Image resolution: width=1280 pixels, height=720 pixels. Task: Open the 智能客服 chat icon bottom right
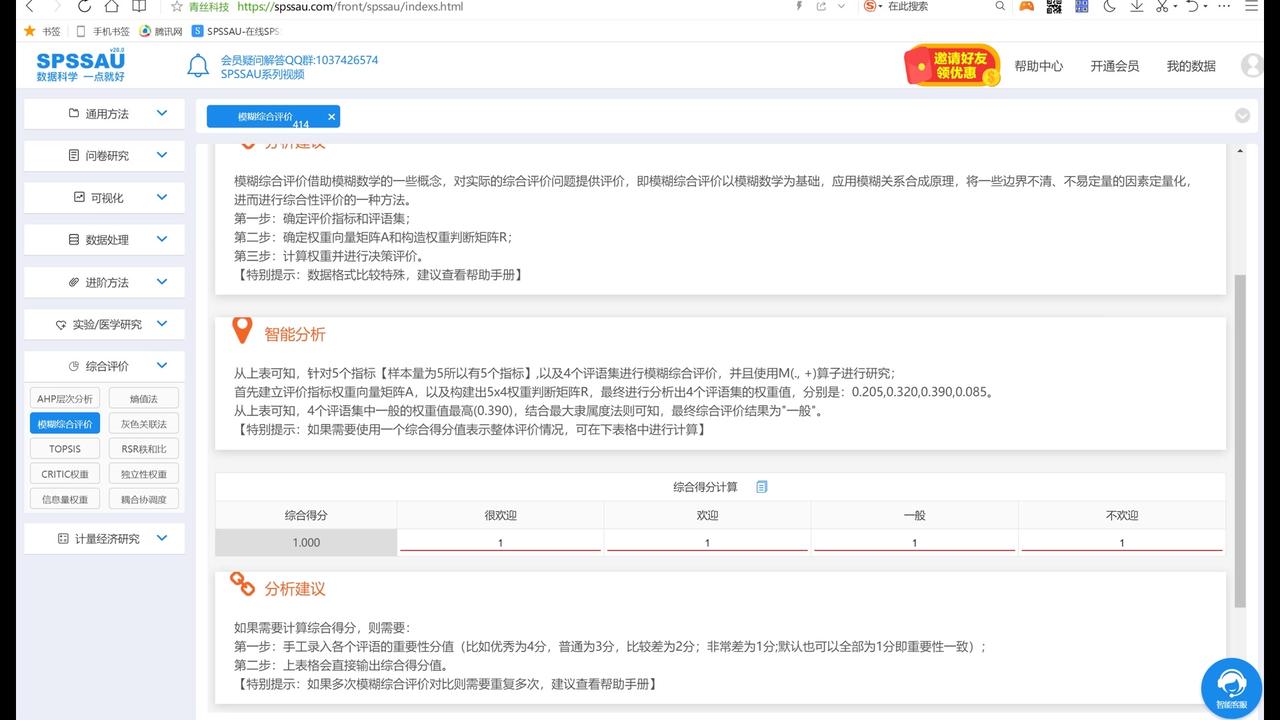coord(1231,687)
